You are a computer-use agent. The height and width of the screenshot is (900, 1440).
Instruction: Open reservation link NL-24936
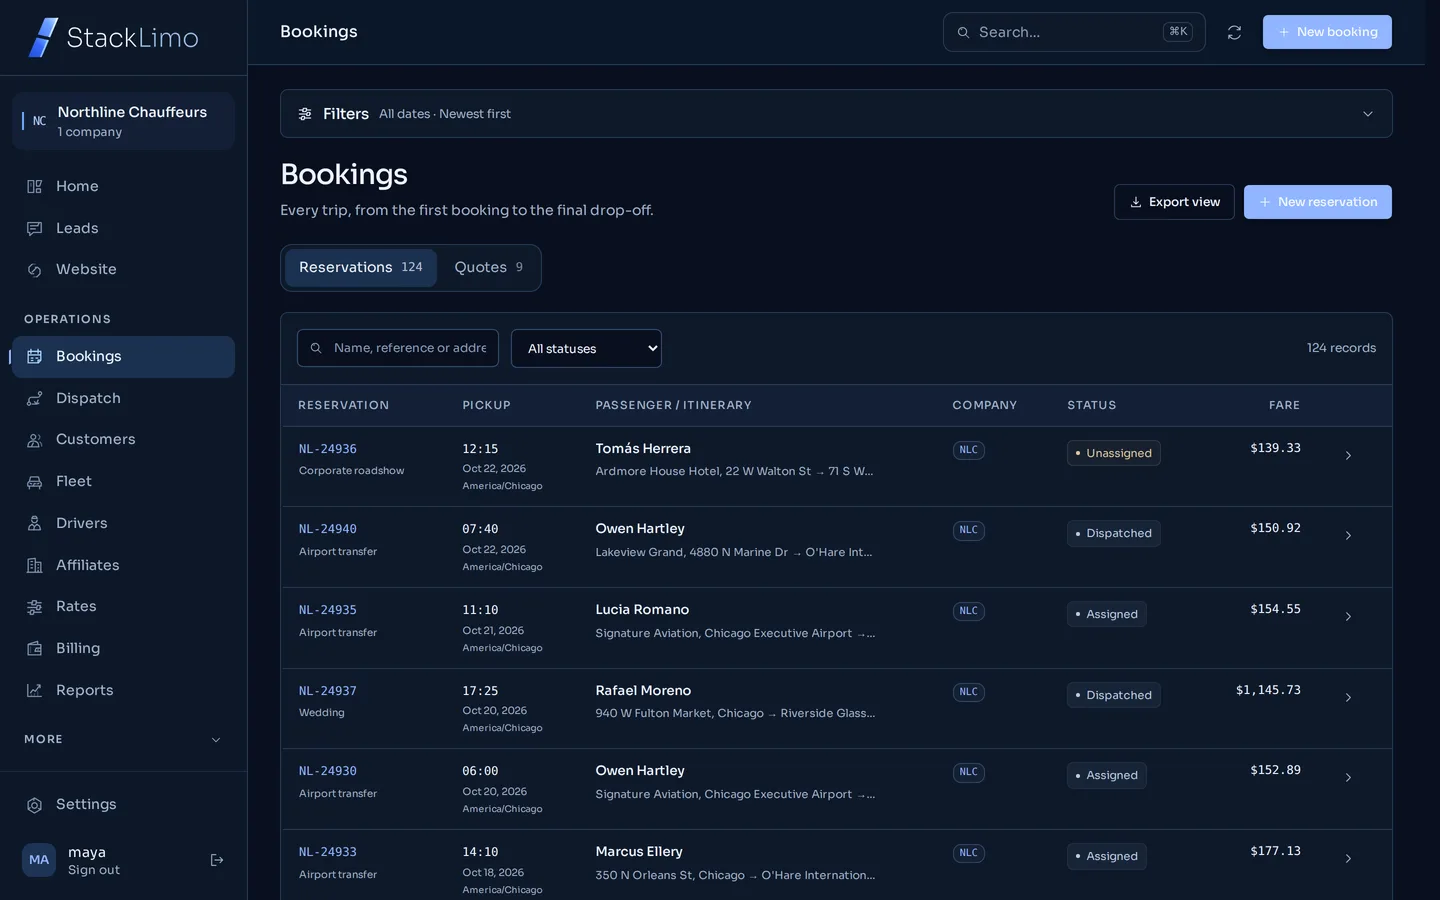pyautogui.click(x=328, y=449)
